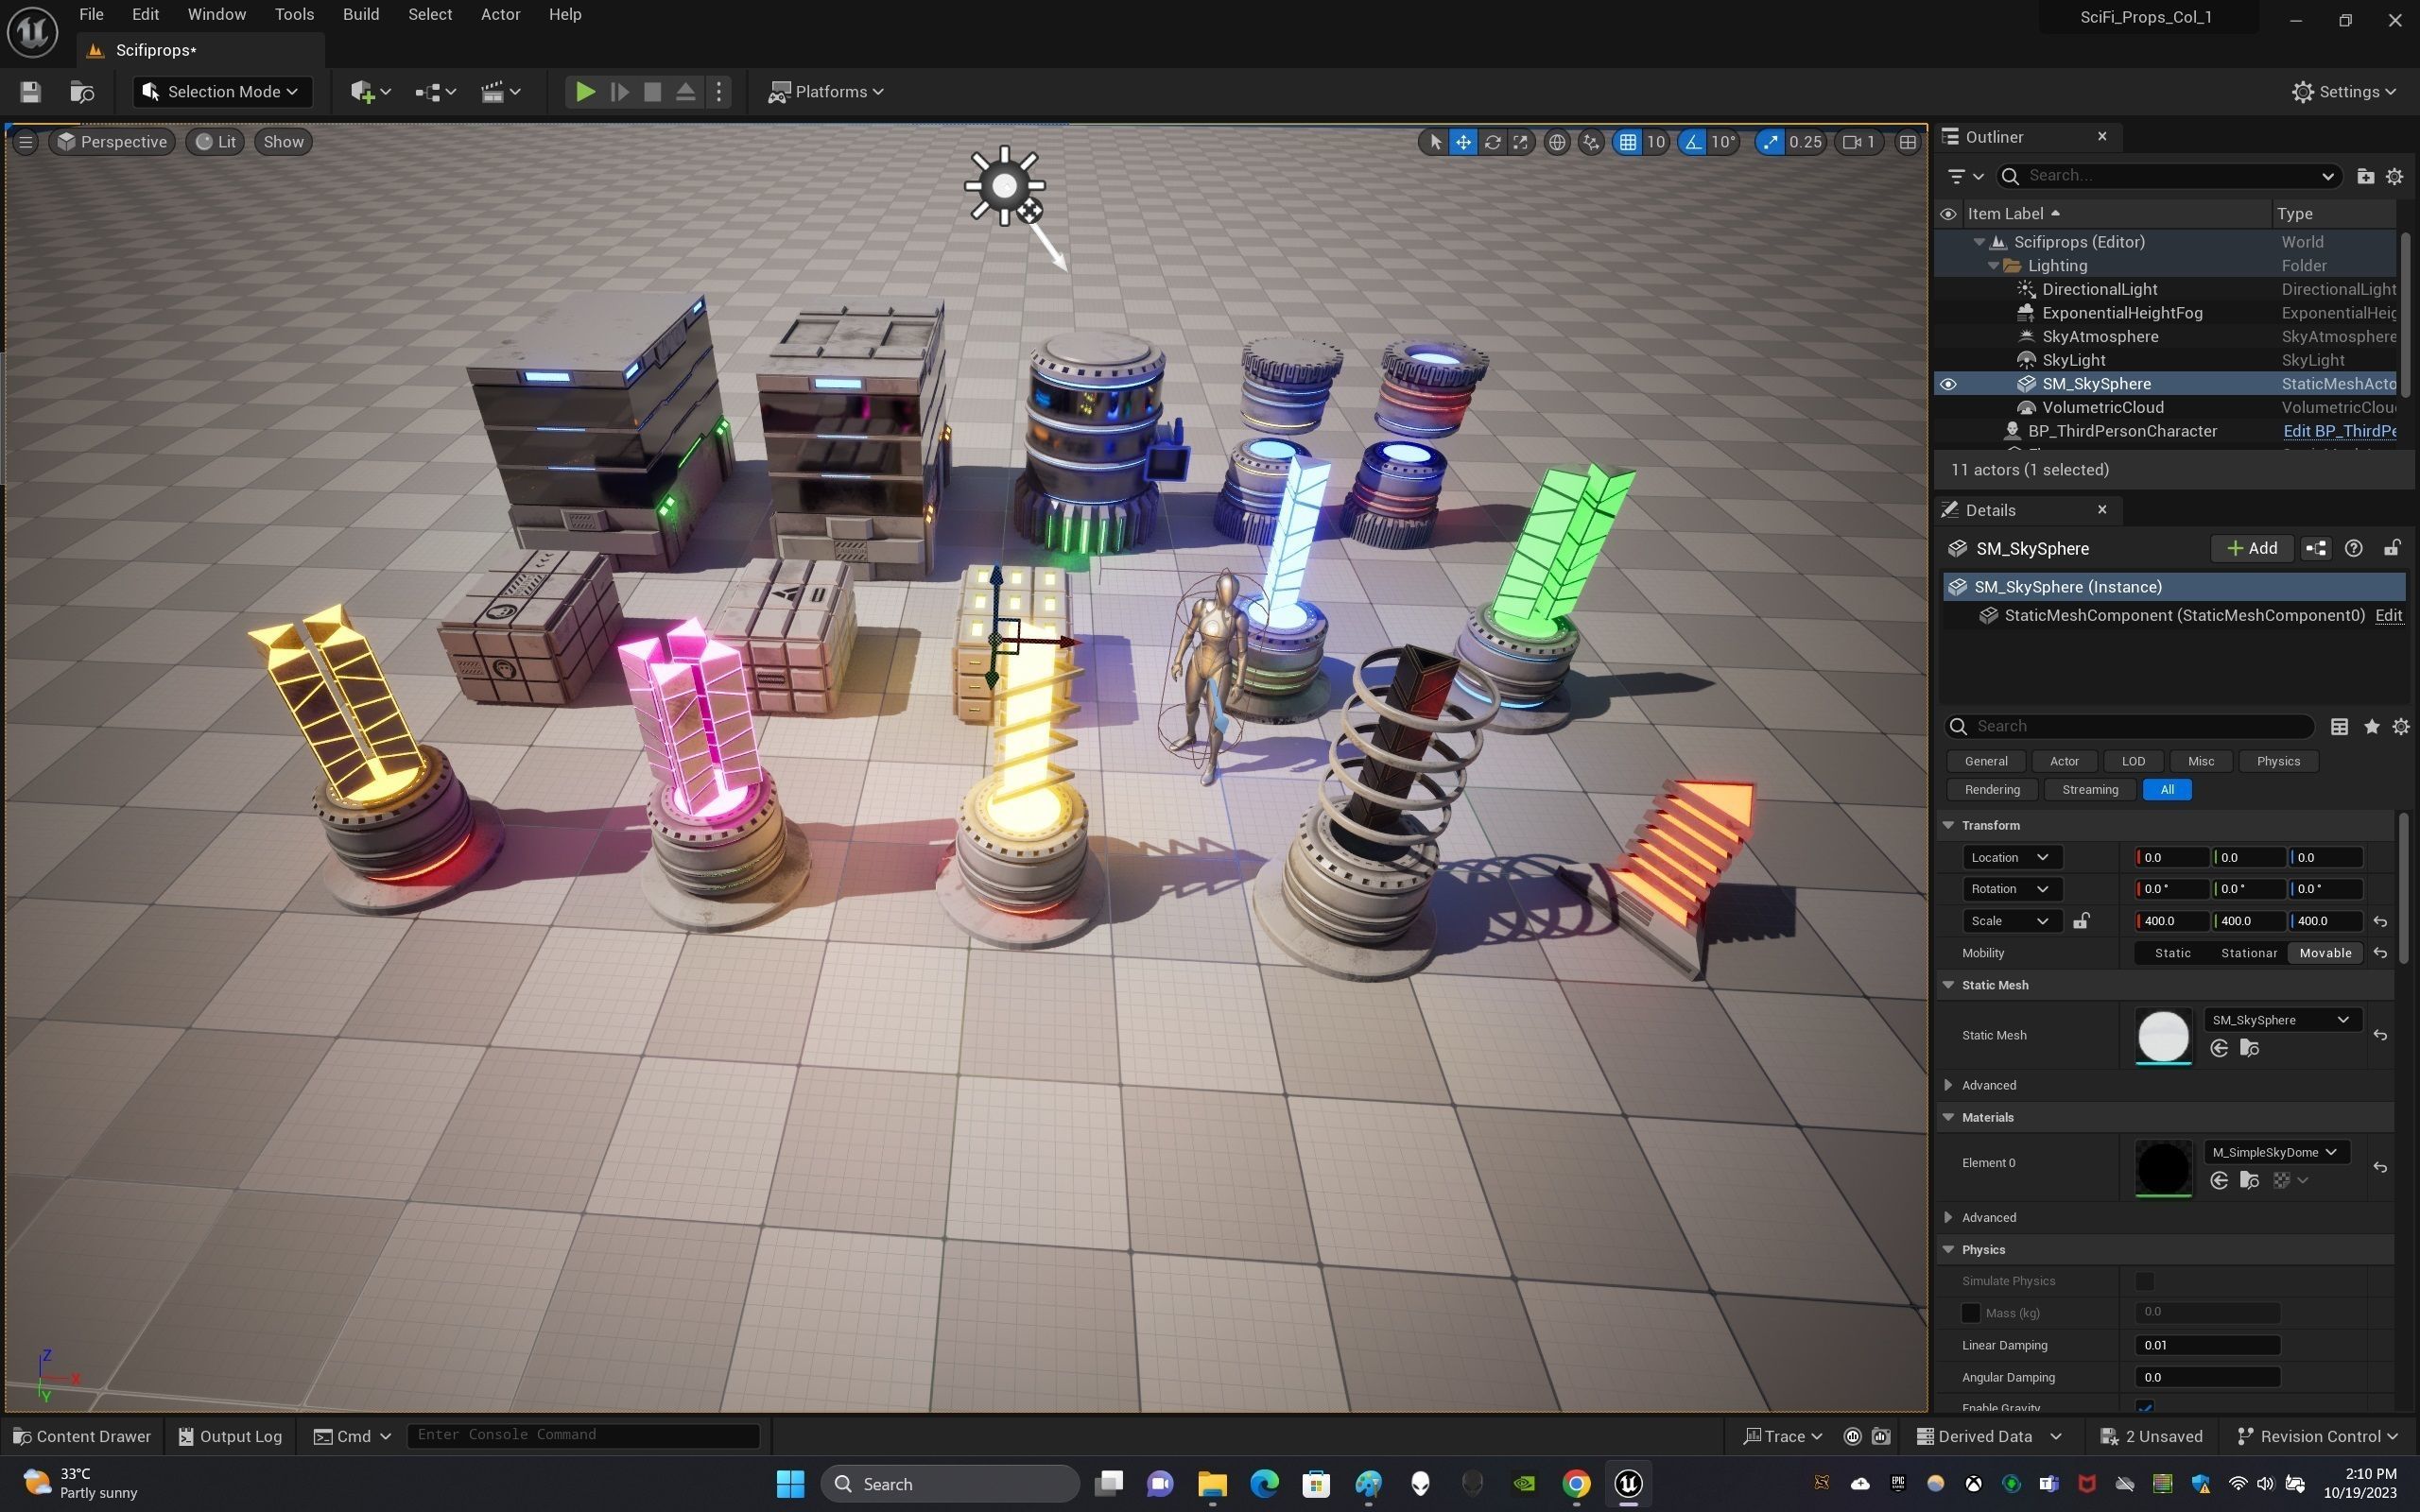Switch to the Physics filter tab in Details
Viewport: 2420px width, 1512px height.
[2277, 761]
